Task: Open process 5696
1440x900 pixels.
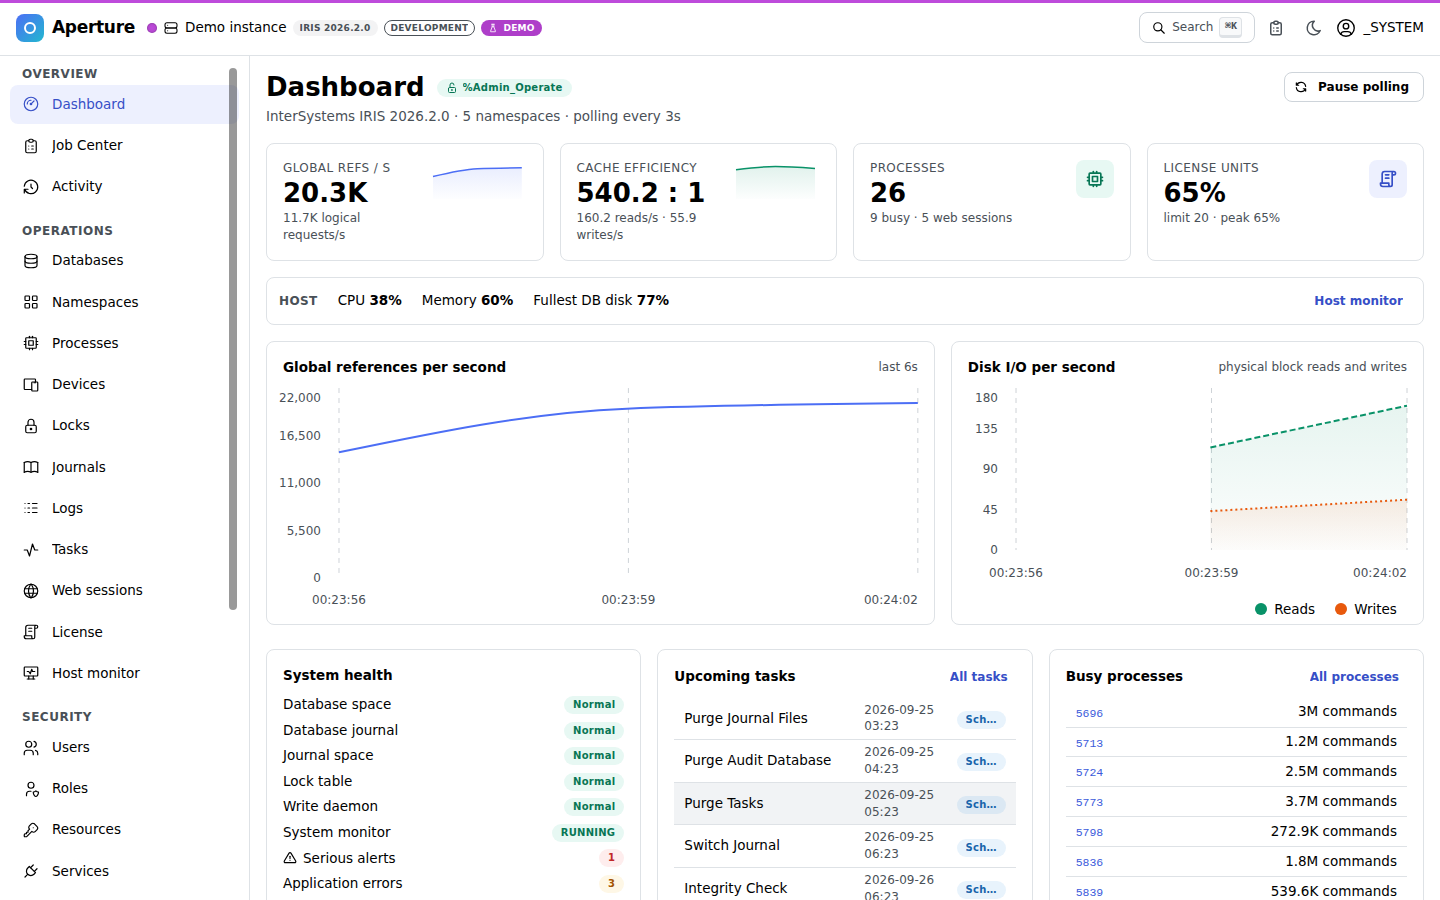Action: (x=1089, y=713)
